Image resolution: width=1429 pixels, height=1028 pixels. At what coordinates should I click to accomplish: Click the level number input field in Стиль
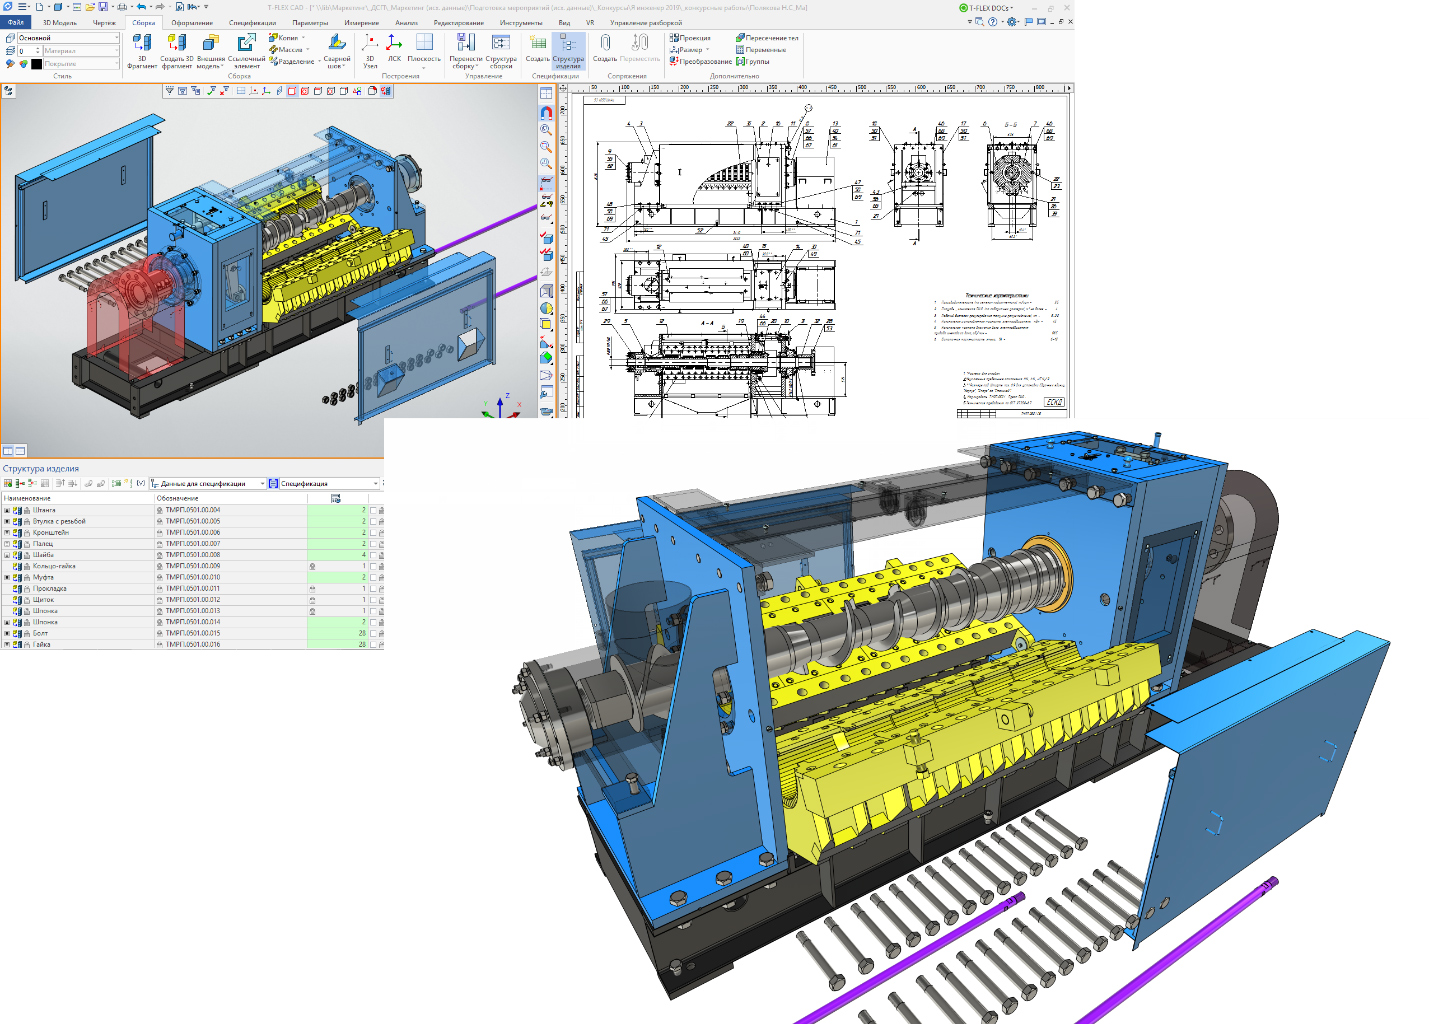[x=29, y=50]
